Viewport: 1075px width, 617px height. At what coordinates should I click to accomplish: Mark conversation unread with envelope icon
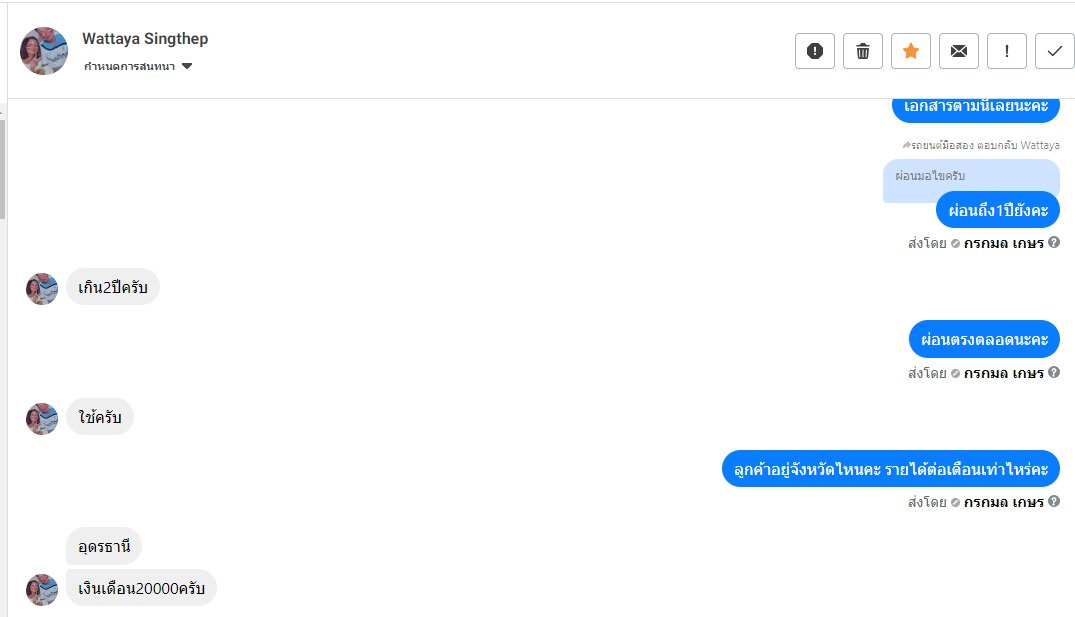click(x=959, y=51)
